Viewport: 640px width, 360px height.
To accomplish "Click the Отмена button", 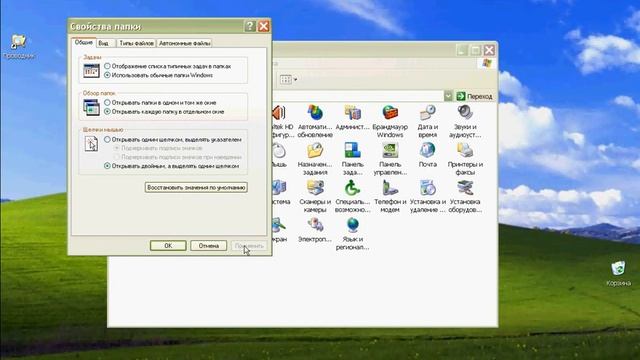I will coord(209,246).
